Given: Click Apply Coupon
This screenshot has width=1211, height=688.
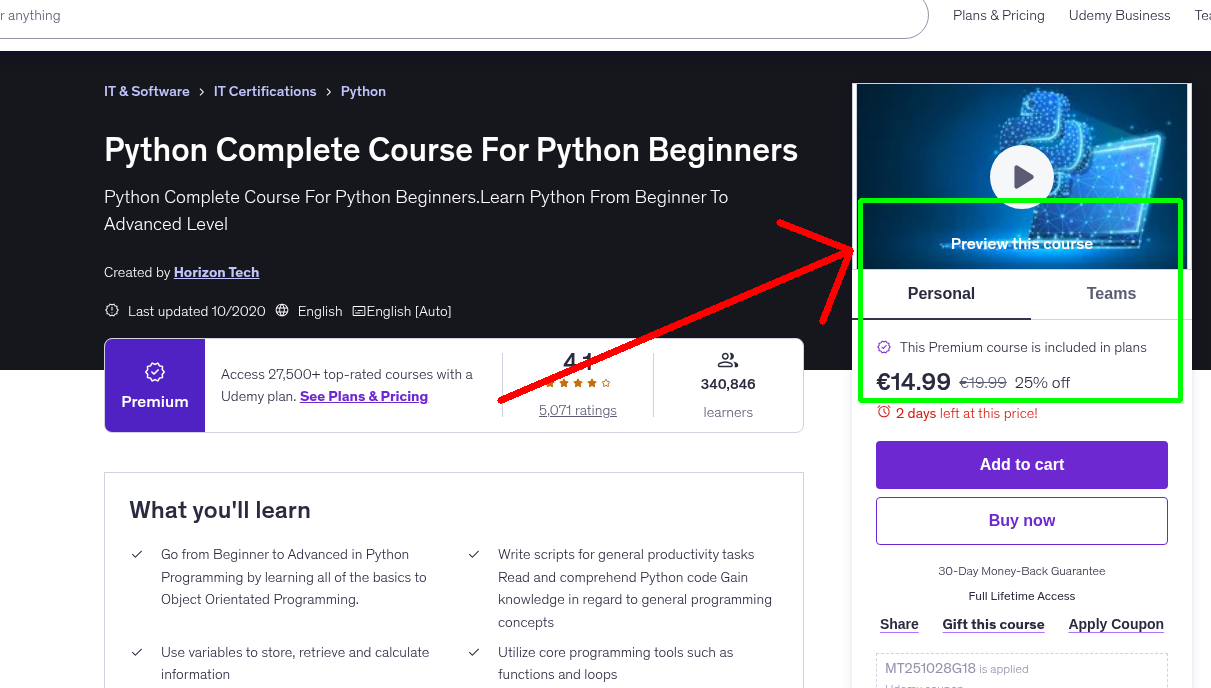Looking at the screenshot, I should (x=1116, y=624).
